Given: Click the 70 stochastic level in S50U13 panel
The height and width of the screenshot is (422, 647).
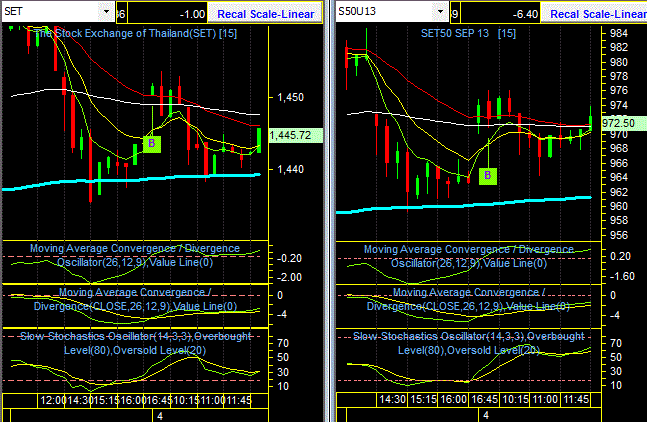Looking at the screenshot, I should tap(616, 343).
